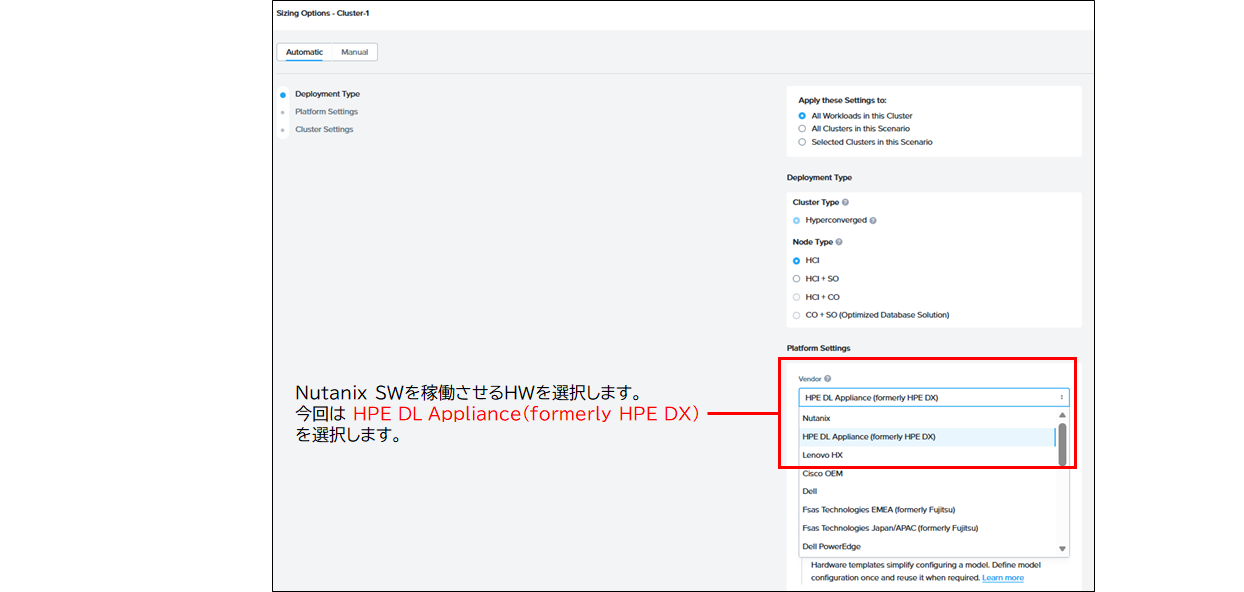Choose Selected Clusters in this Scenario option
Viewport: 1244px width, 592px height.
[x=802, y=142]
